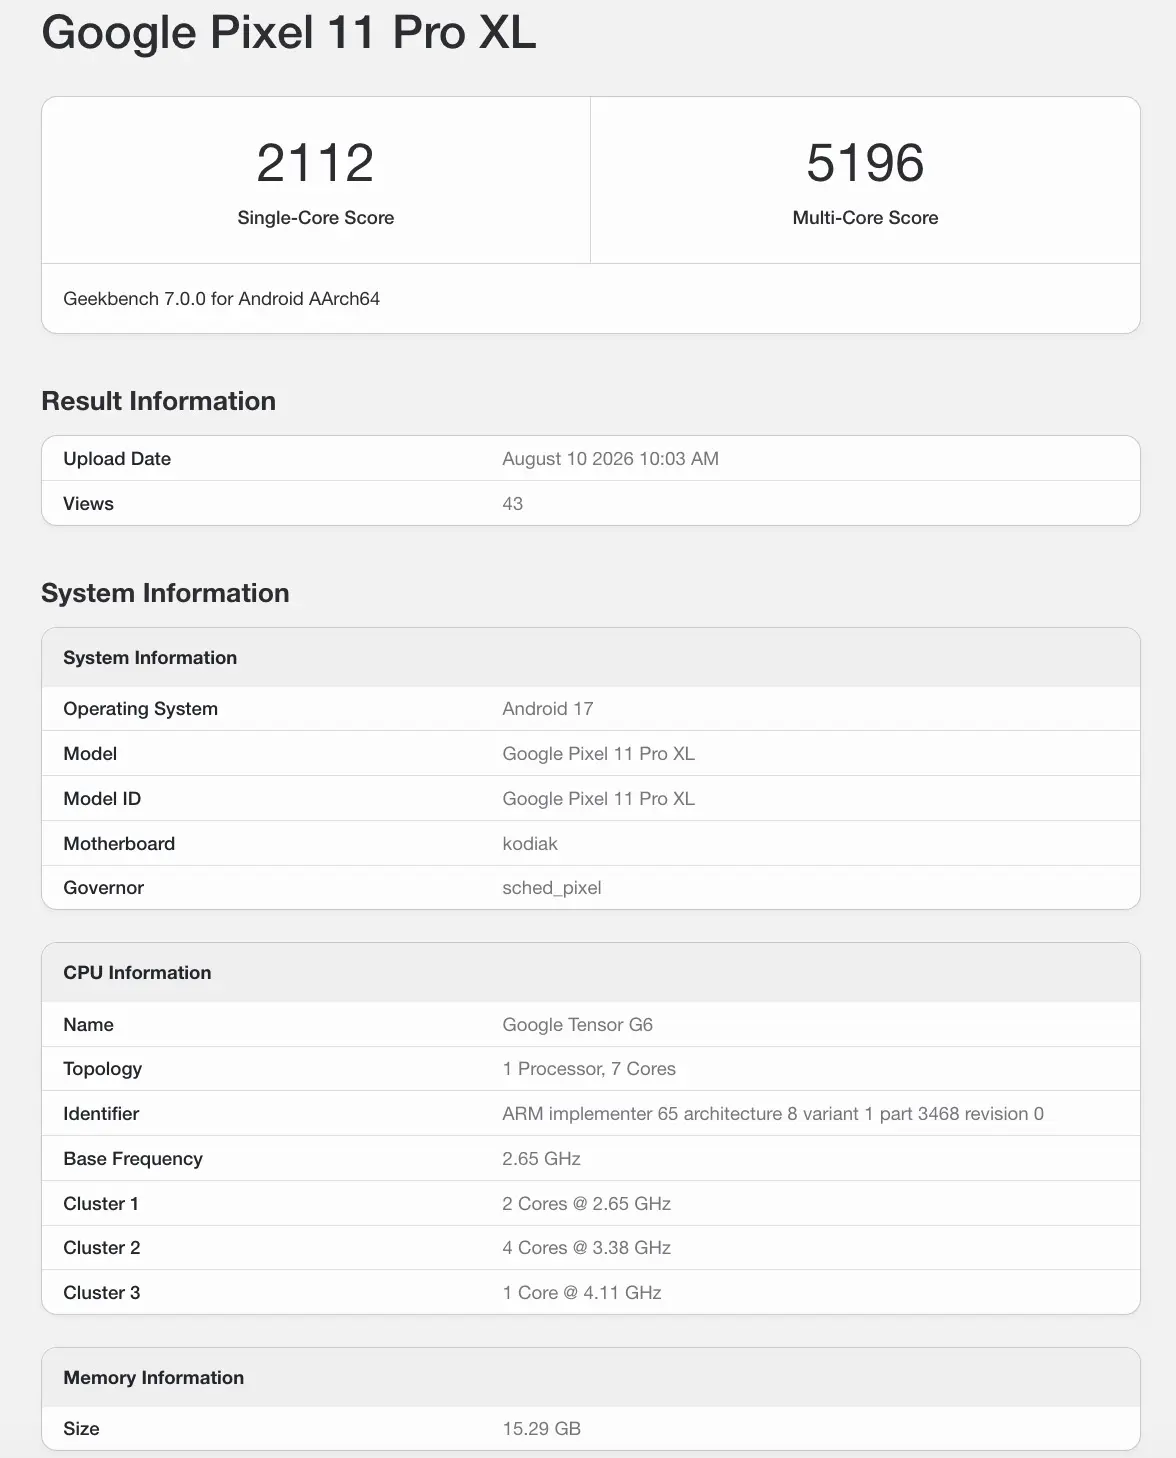The height and width of the screenshot is (1458, 1176).
Task: Click the Cluster 1 label
Action: pyautogui.click(x=101, y=1204)
